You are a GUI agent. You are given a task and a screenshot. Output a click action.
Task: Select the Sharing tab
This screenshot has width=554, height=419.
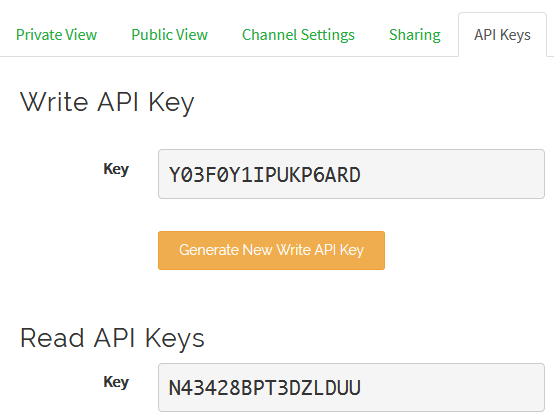tap(415, 35)
